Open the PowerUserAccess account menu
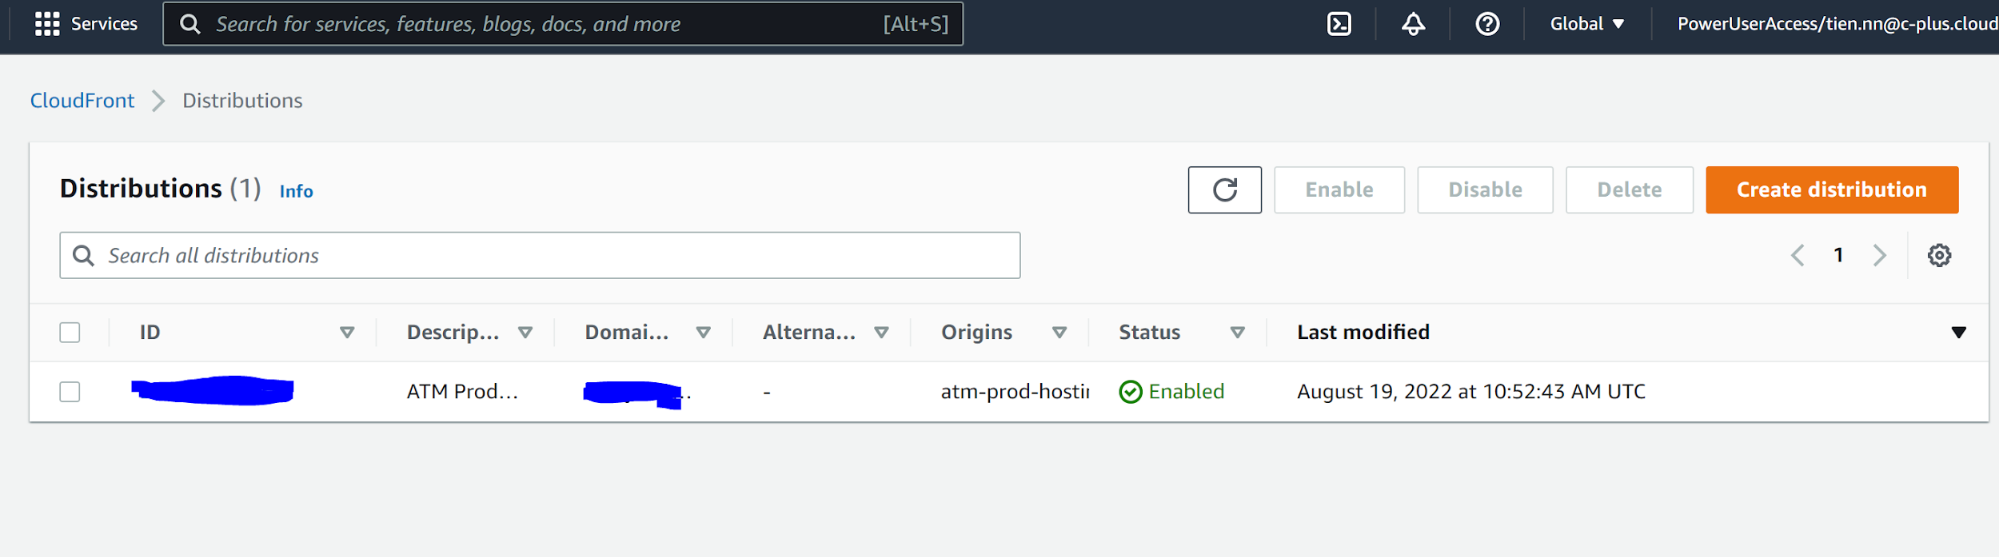Screen dimensions: 1999x558 1836,24
